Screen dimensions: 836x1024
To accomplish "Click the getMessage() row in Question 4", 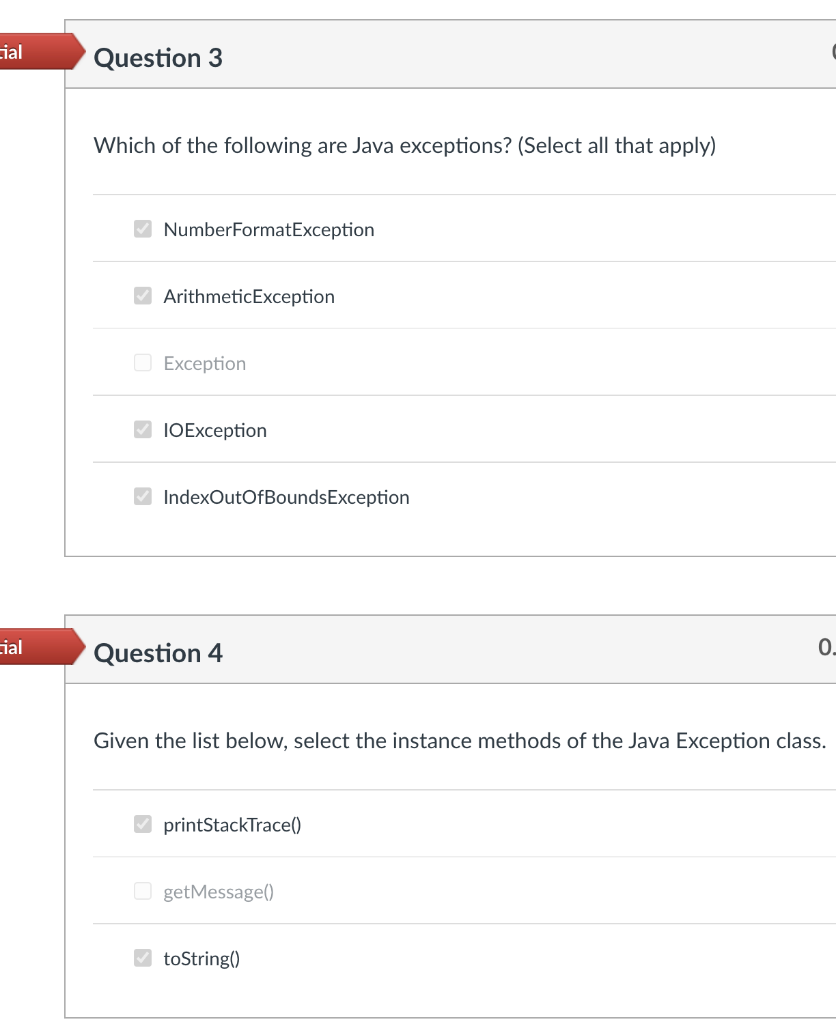I will [x=450, y=891].
